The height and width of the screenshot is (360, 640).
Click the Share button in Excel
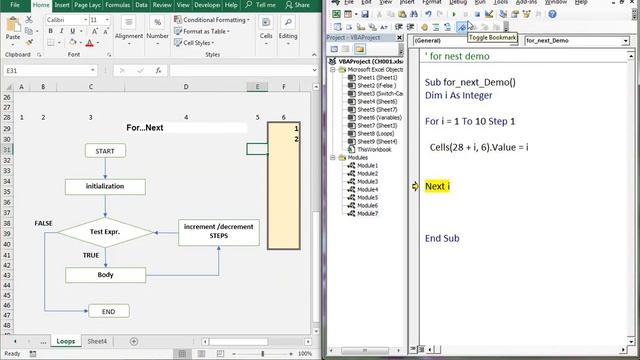pyautogui.click(x=298, y=5)
